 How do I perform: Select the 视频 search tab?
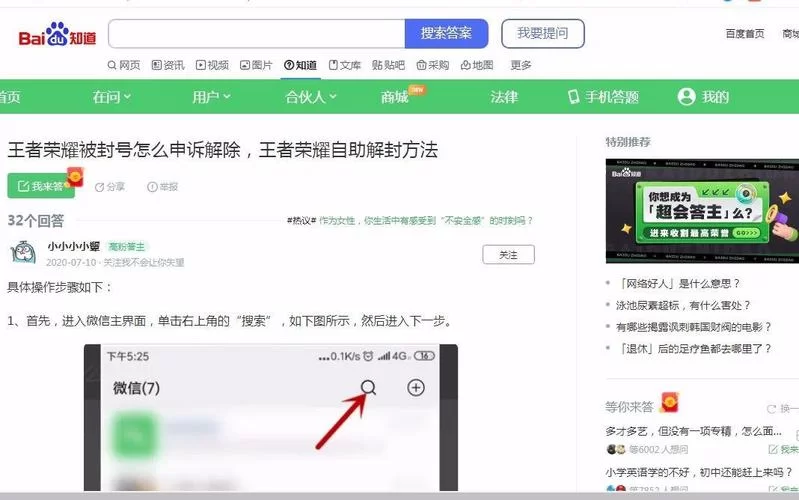tap(212, 65)
